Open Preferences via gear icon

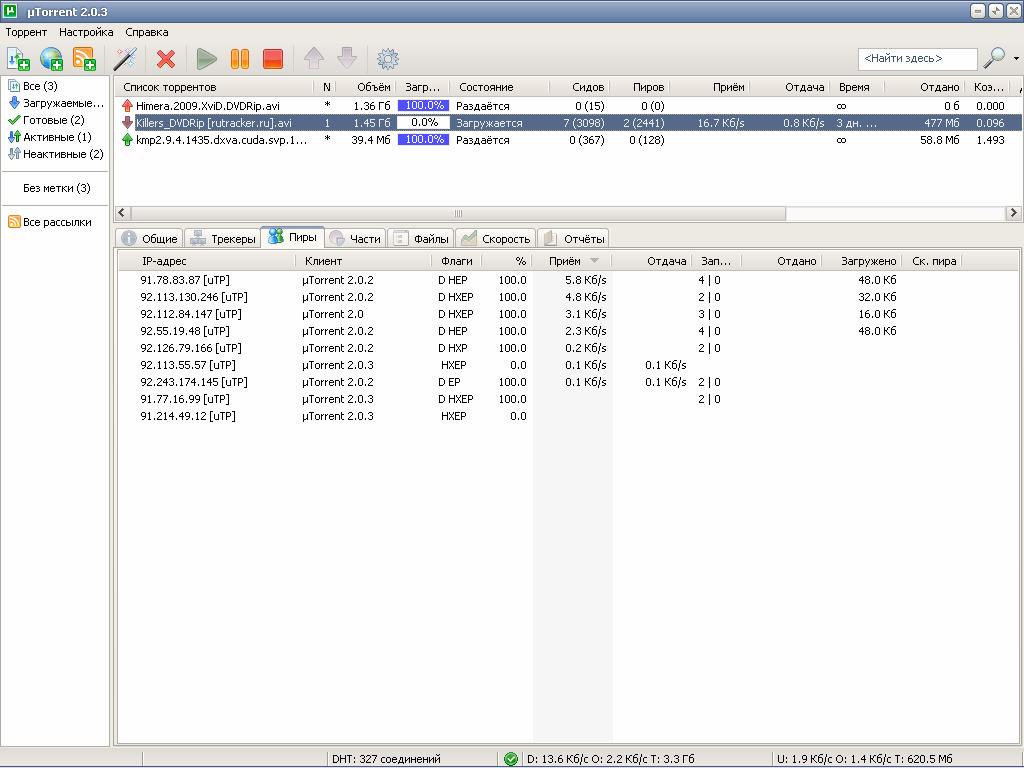(387, 59)
